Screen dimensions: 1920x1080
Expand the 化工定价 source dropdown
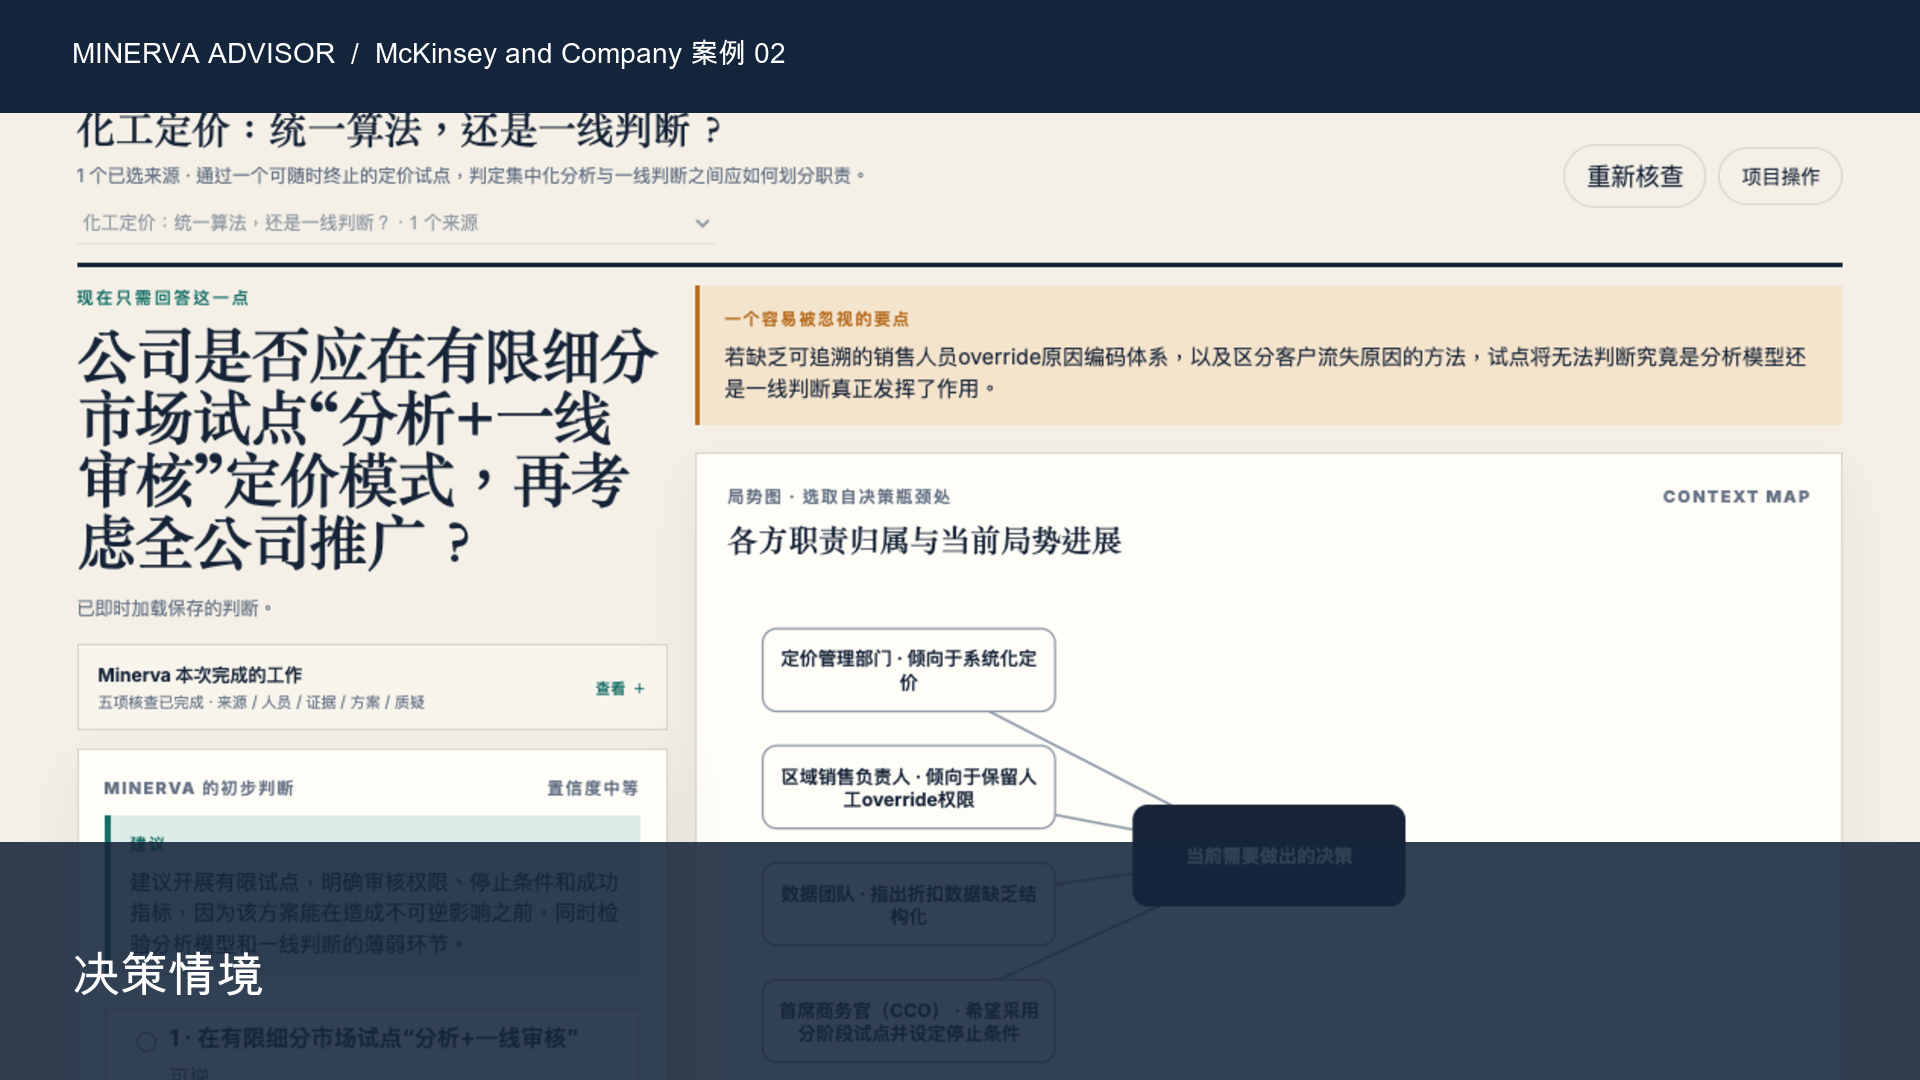click(396, 223)
